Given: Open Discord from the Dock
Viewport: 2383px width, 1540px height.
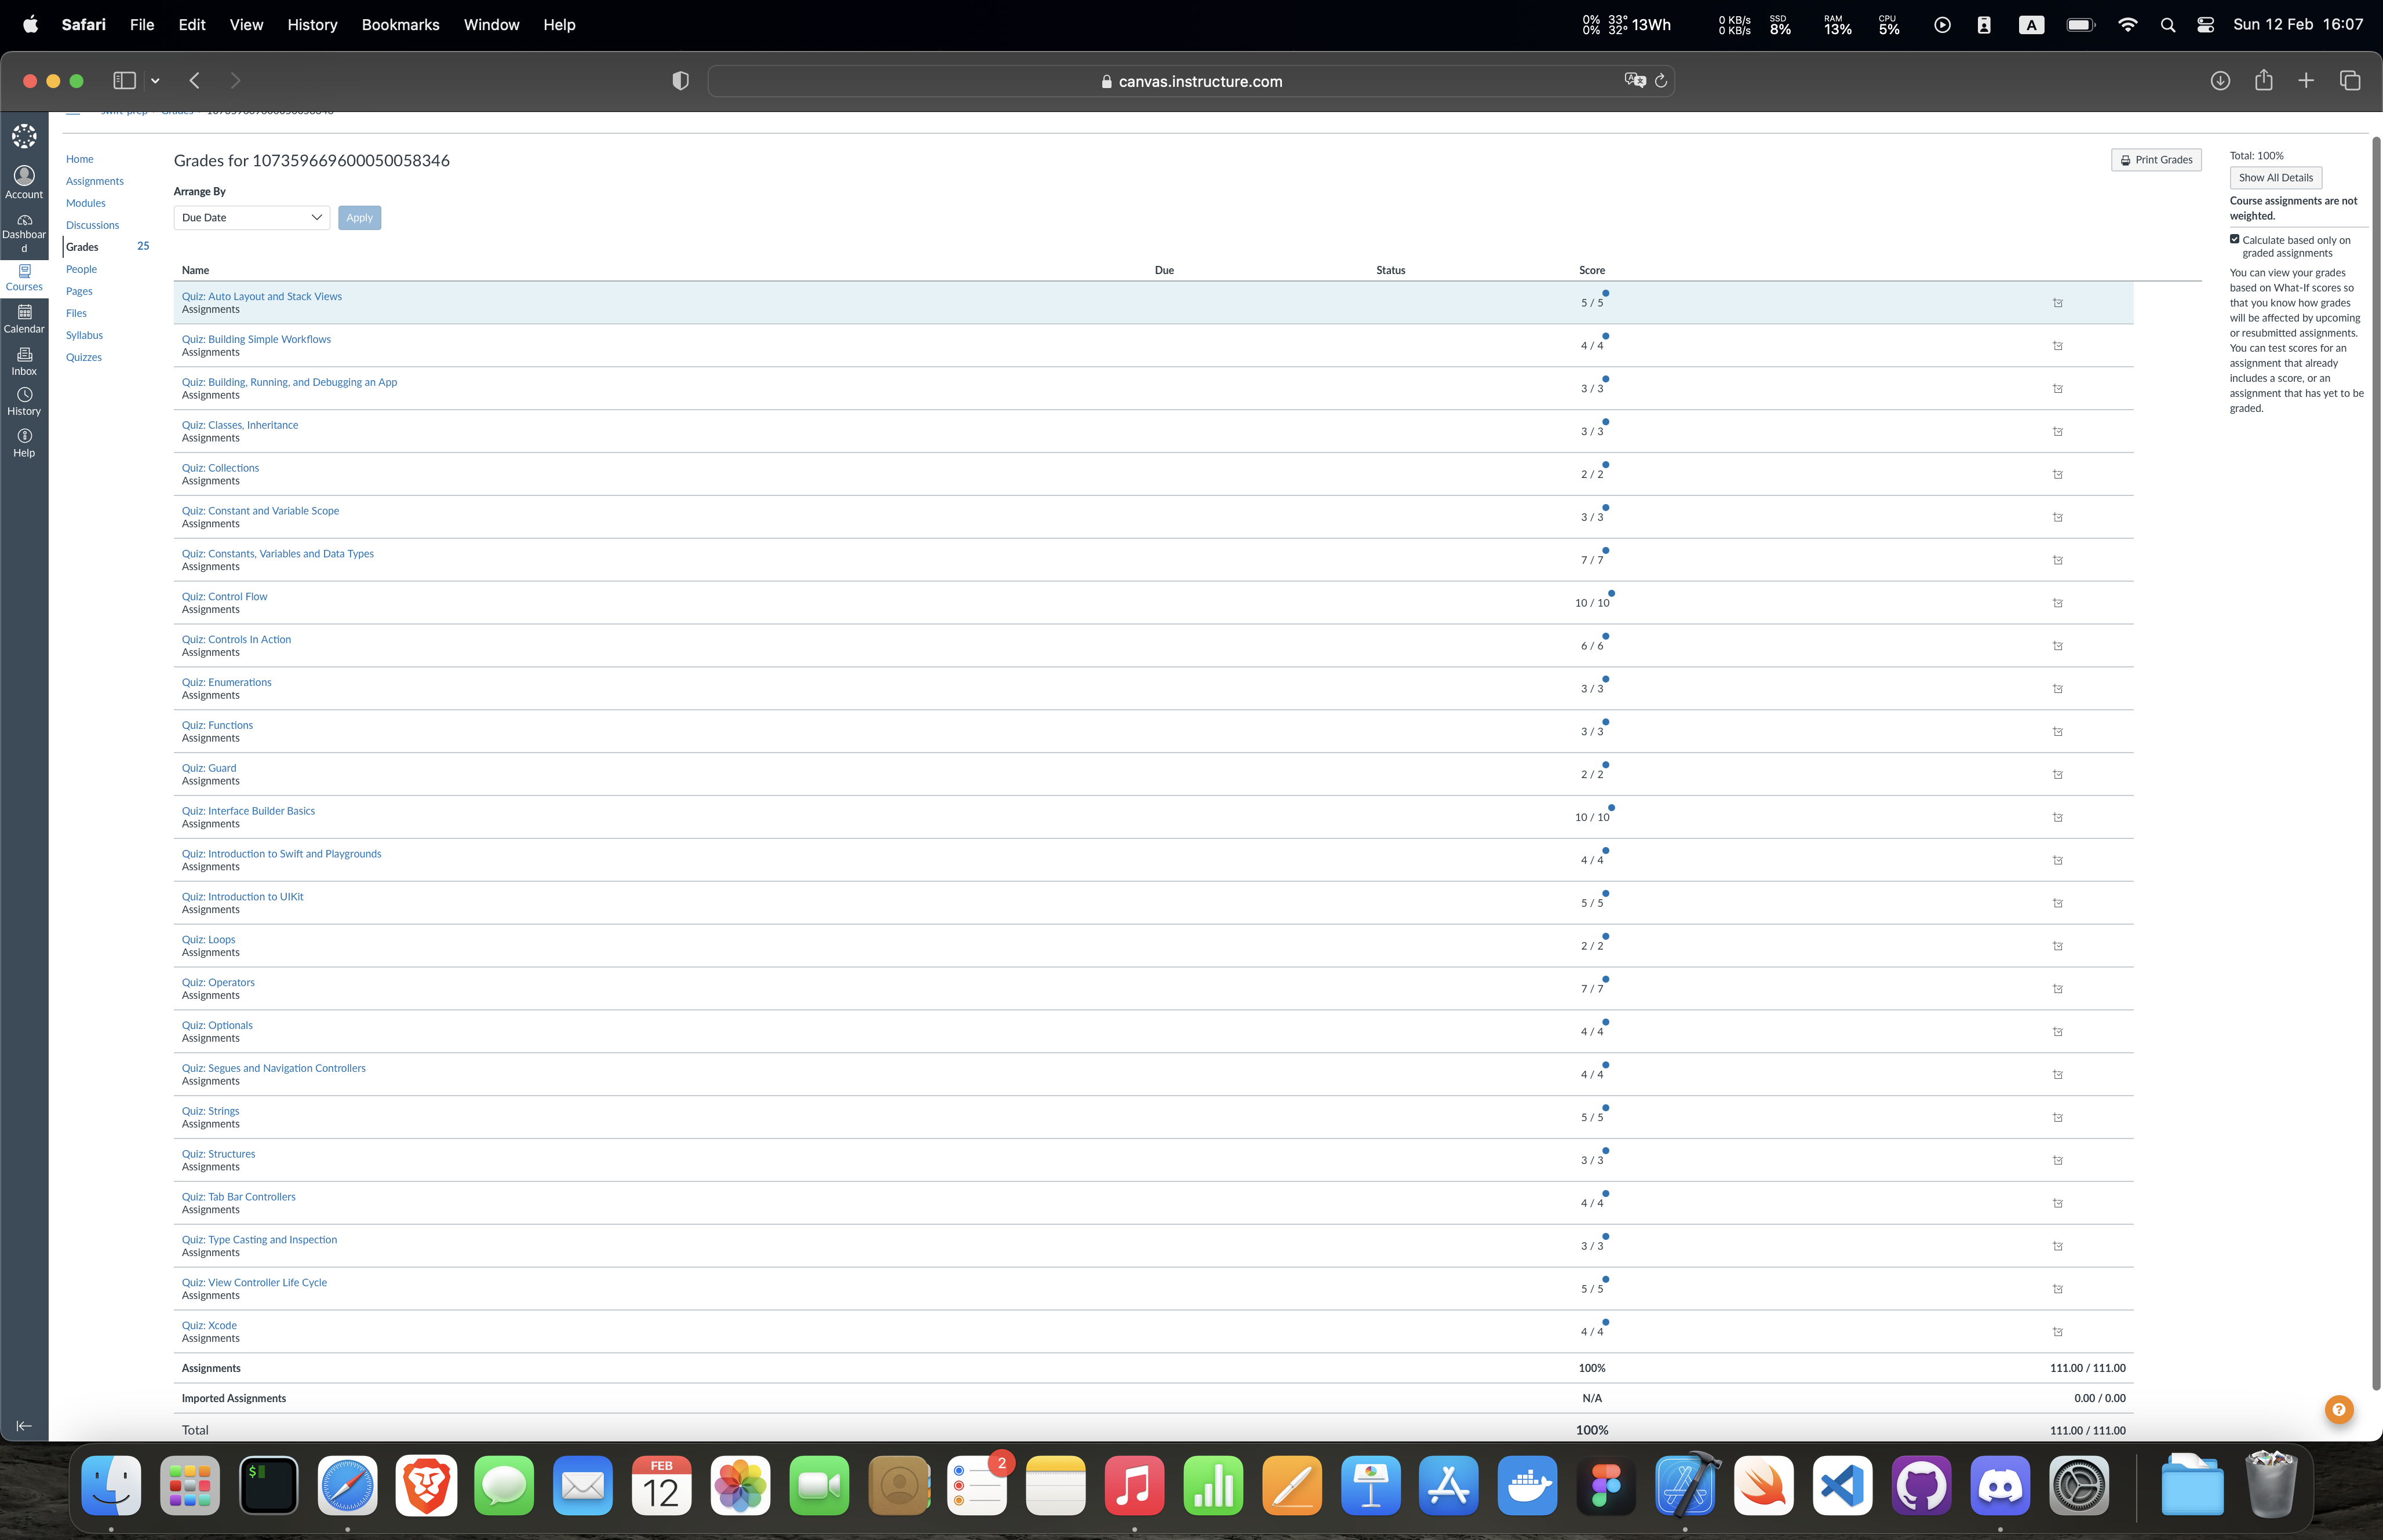Looking at the screenshot, I should coord(2000,1486).
